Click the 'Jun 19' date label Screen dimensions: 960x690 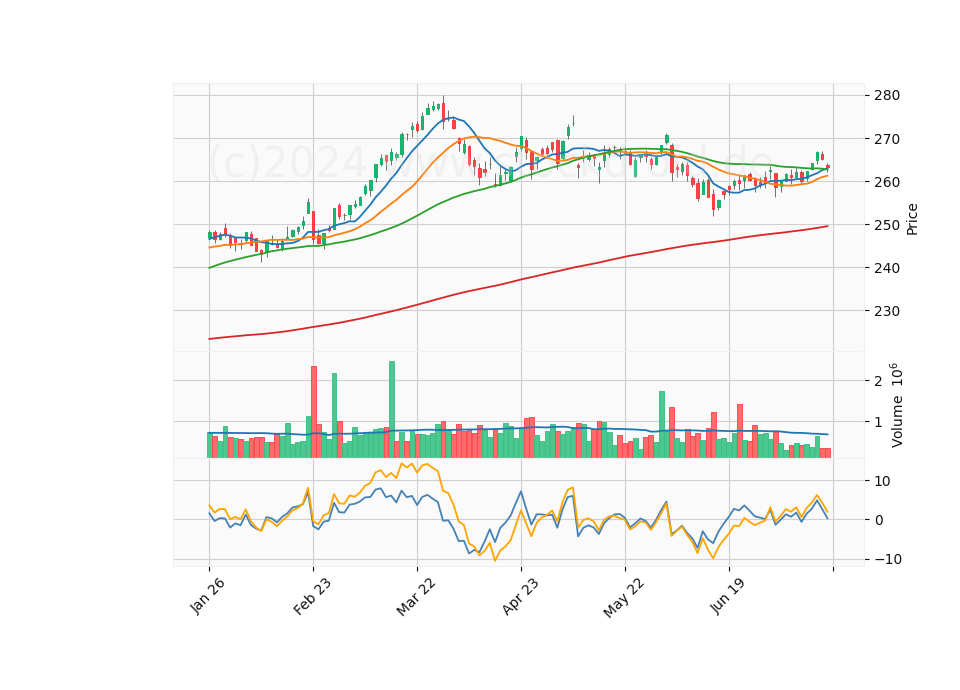click(x=728, y=596)
